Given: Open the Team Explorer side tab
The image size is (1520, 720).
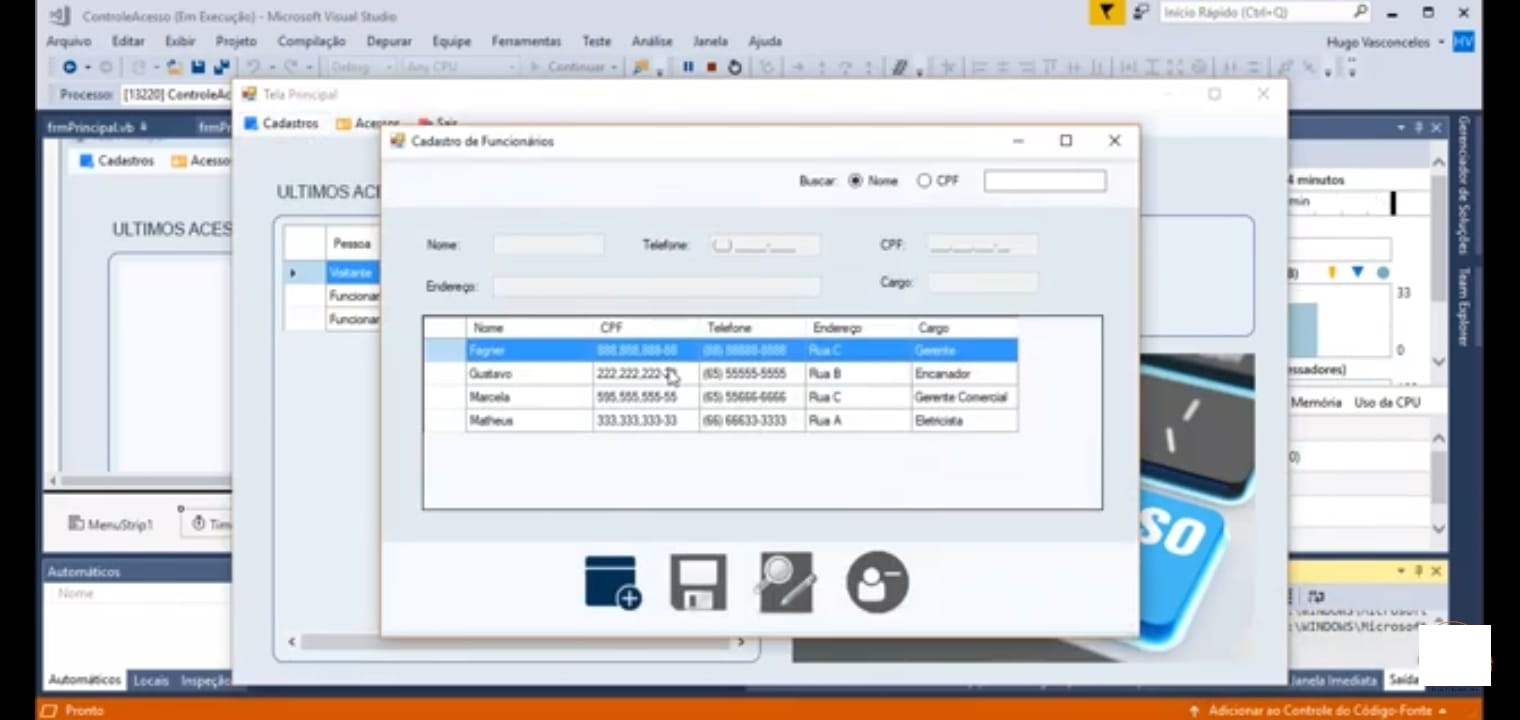Looking at the screenshot, I should point(1464,306).
